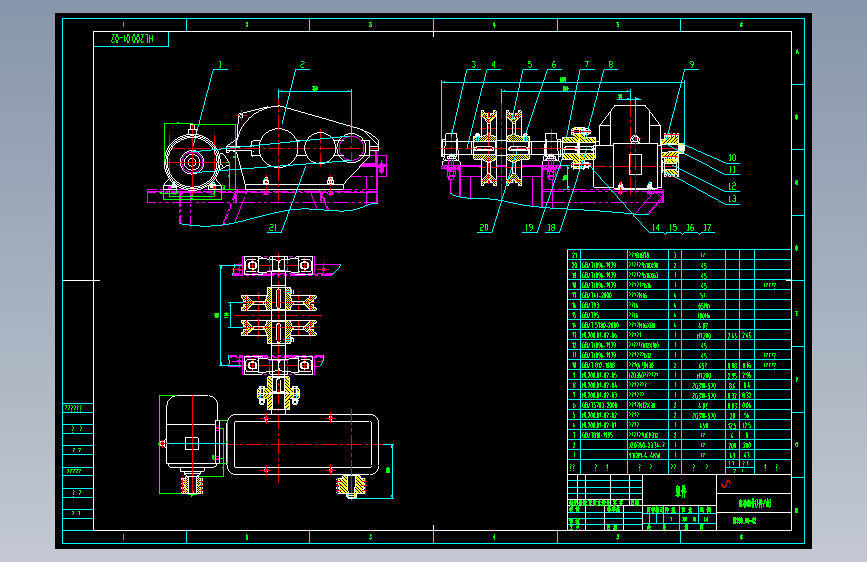Click callout number 13 right of the gearbox

(732, 199)
